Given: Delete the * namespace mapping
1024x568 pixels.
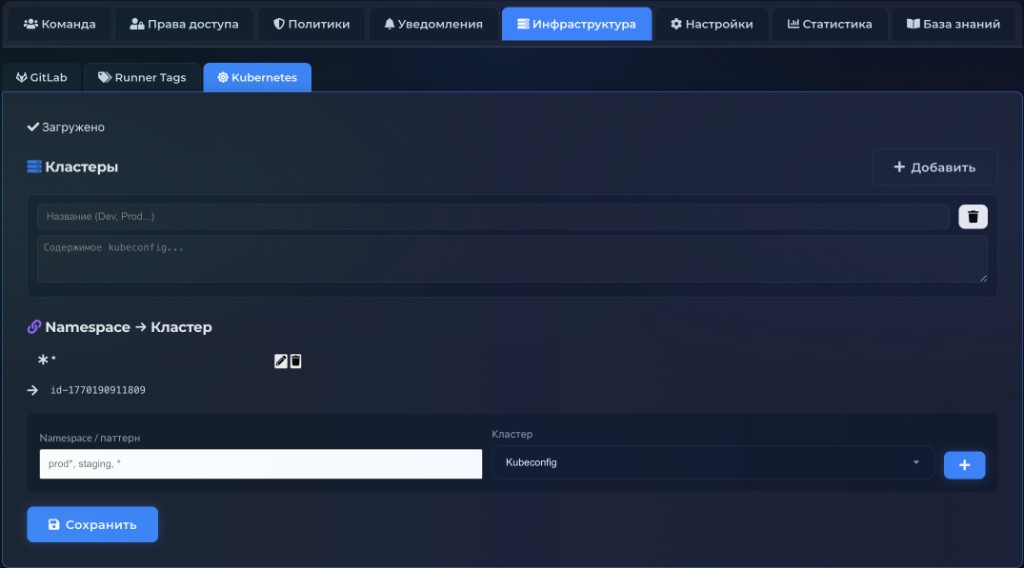Looking at the screenshot, I should pyautogui.click(x=296, y=361).
